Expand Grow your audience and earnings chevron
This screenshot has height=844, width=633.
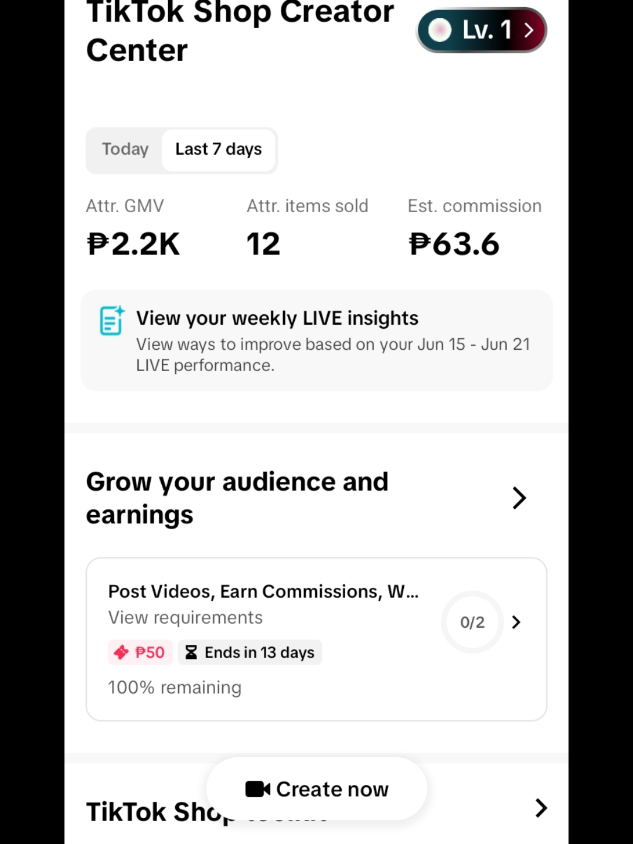519,498
